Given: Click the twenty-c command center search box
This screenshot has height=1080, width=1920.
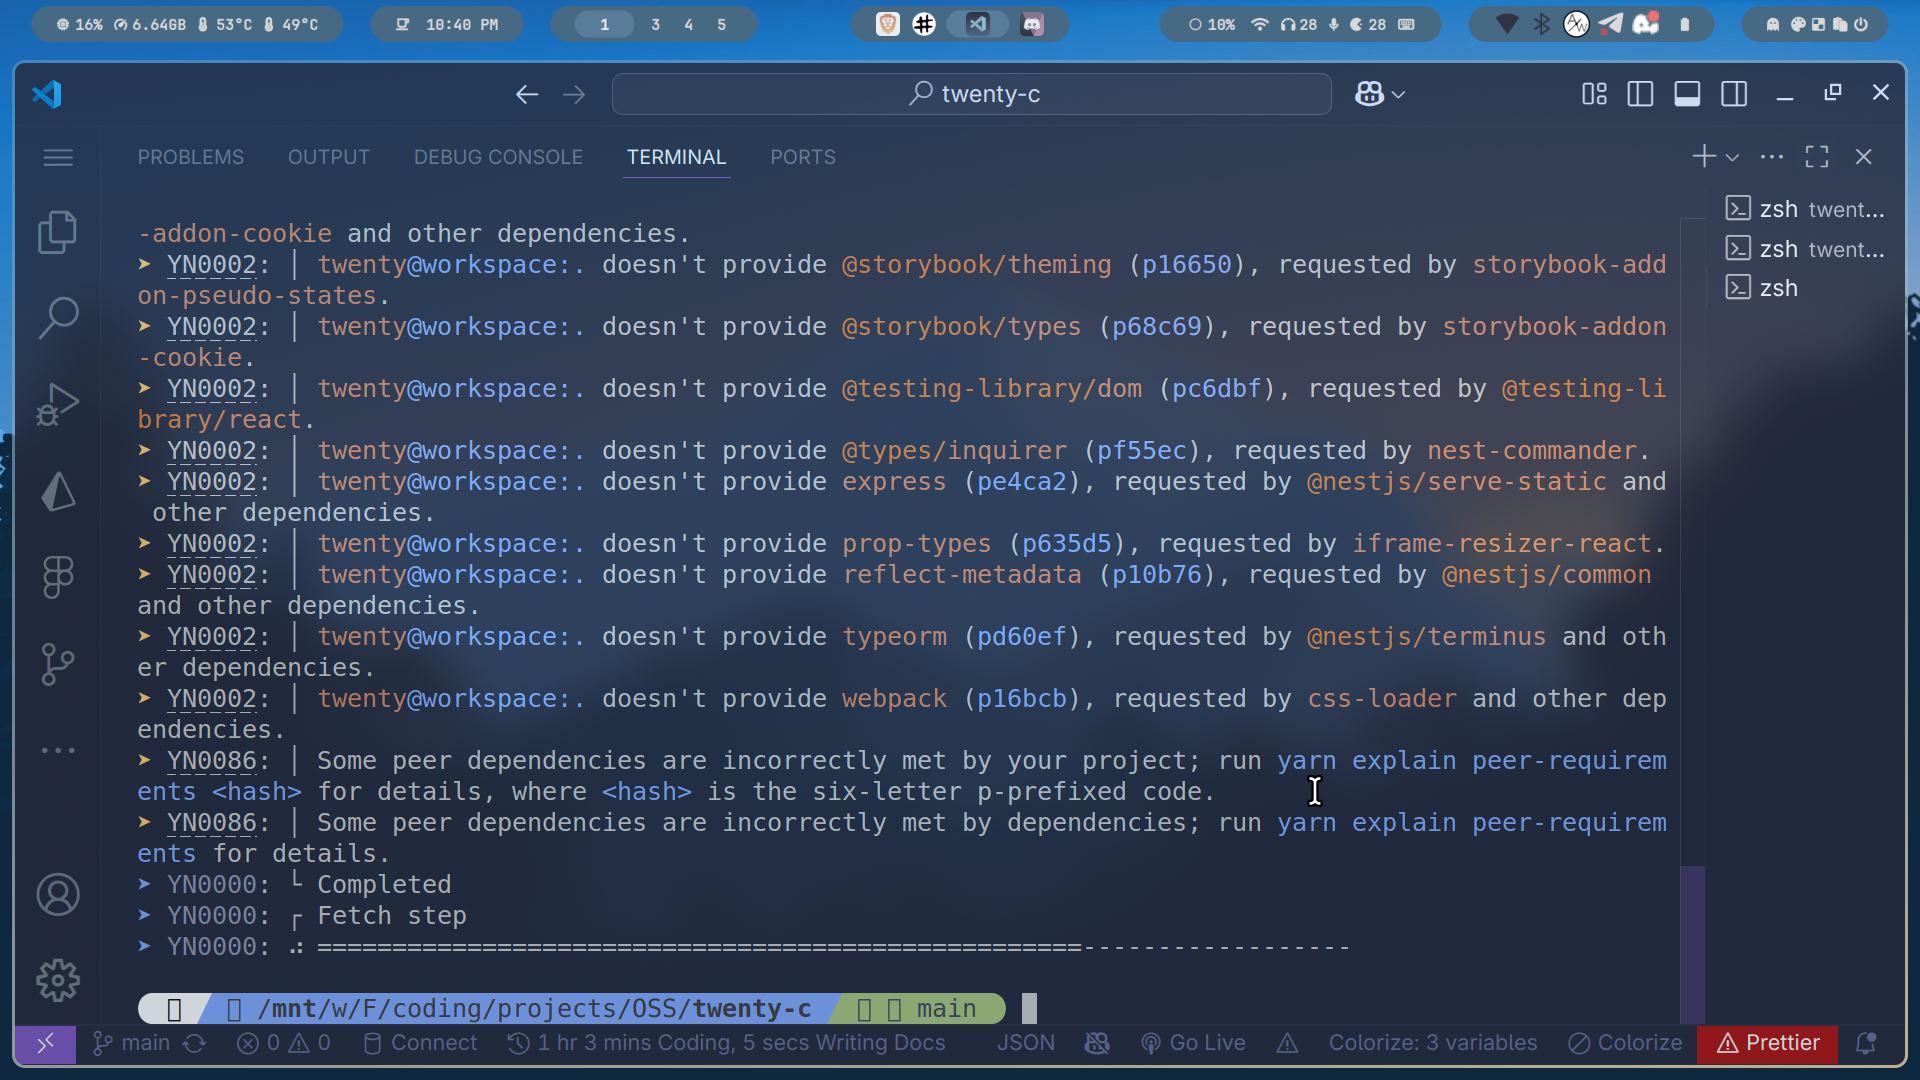Looking at the screenshot, I should pyautogui.click(x=972, y=94).
